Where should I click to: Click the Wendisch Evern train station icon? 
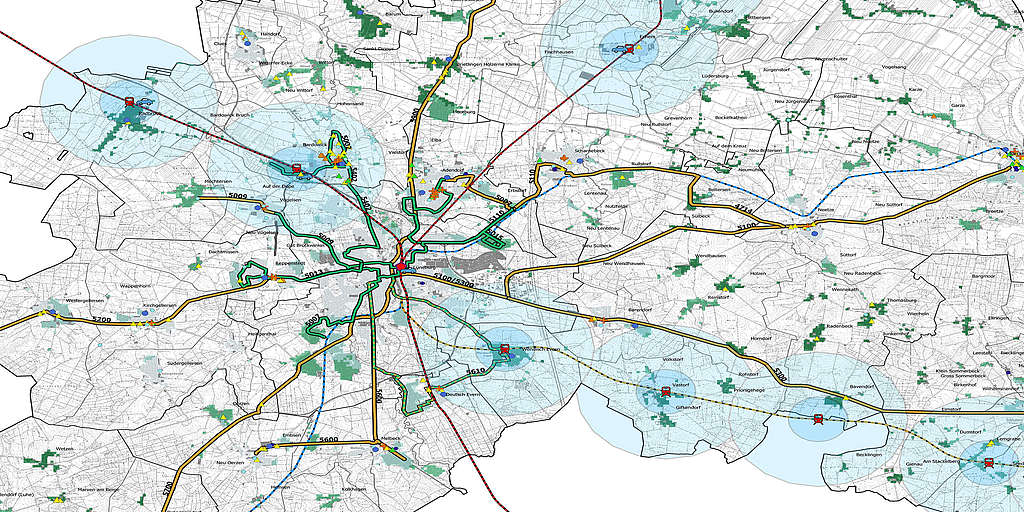(x=504, y=350)
